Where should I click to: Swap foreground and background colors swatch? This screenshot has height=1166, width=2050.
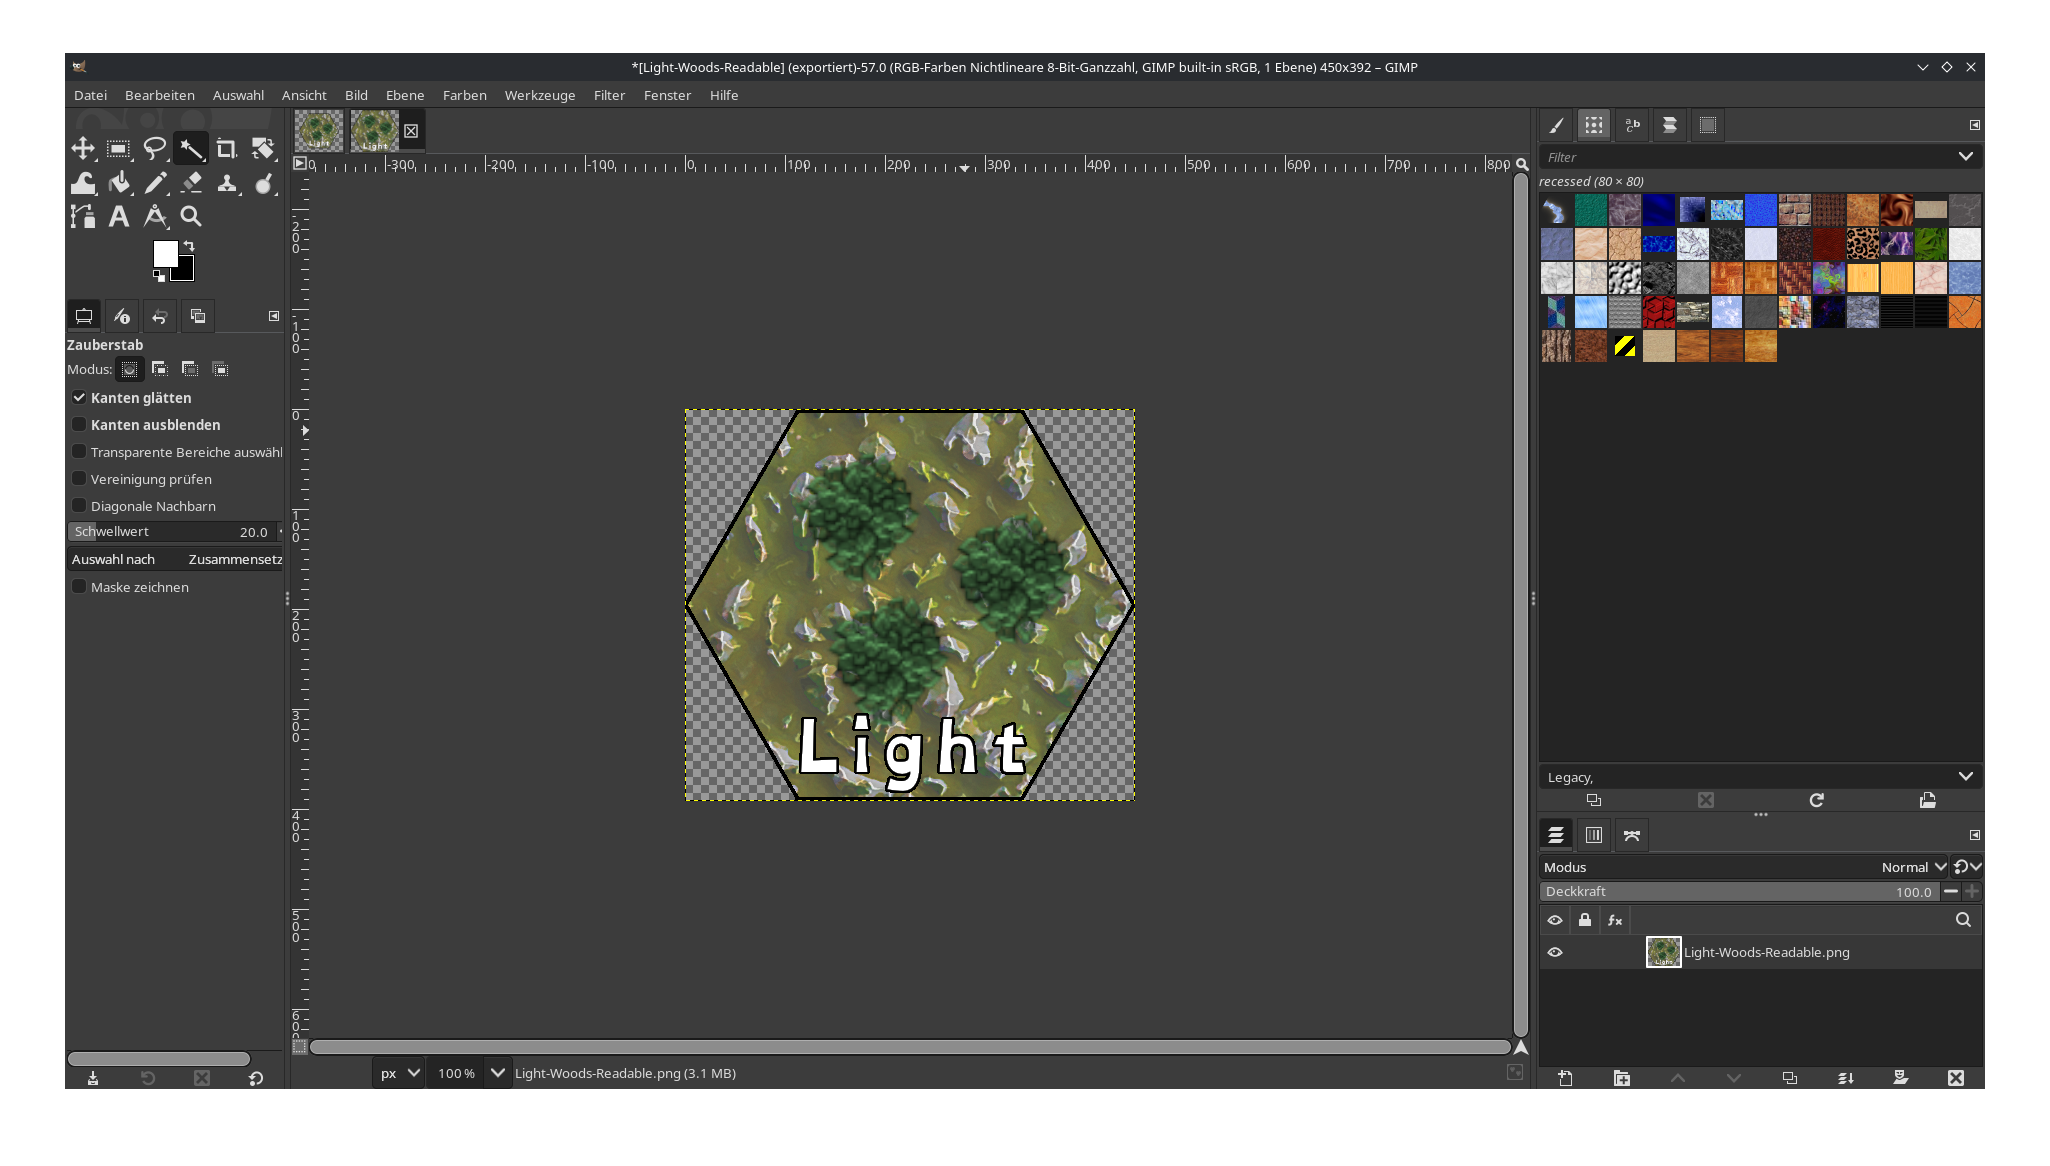click(x=188, y=246)
